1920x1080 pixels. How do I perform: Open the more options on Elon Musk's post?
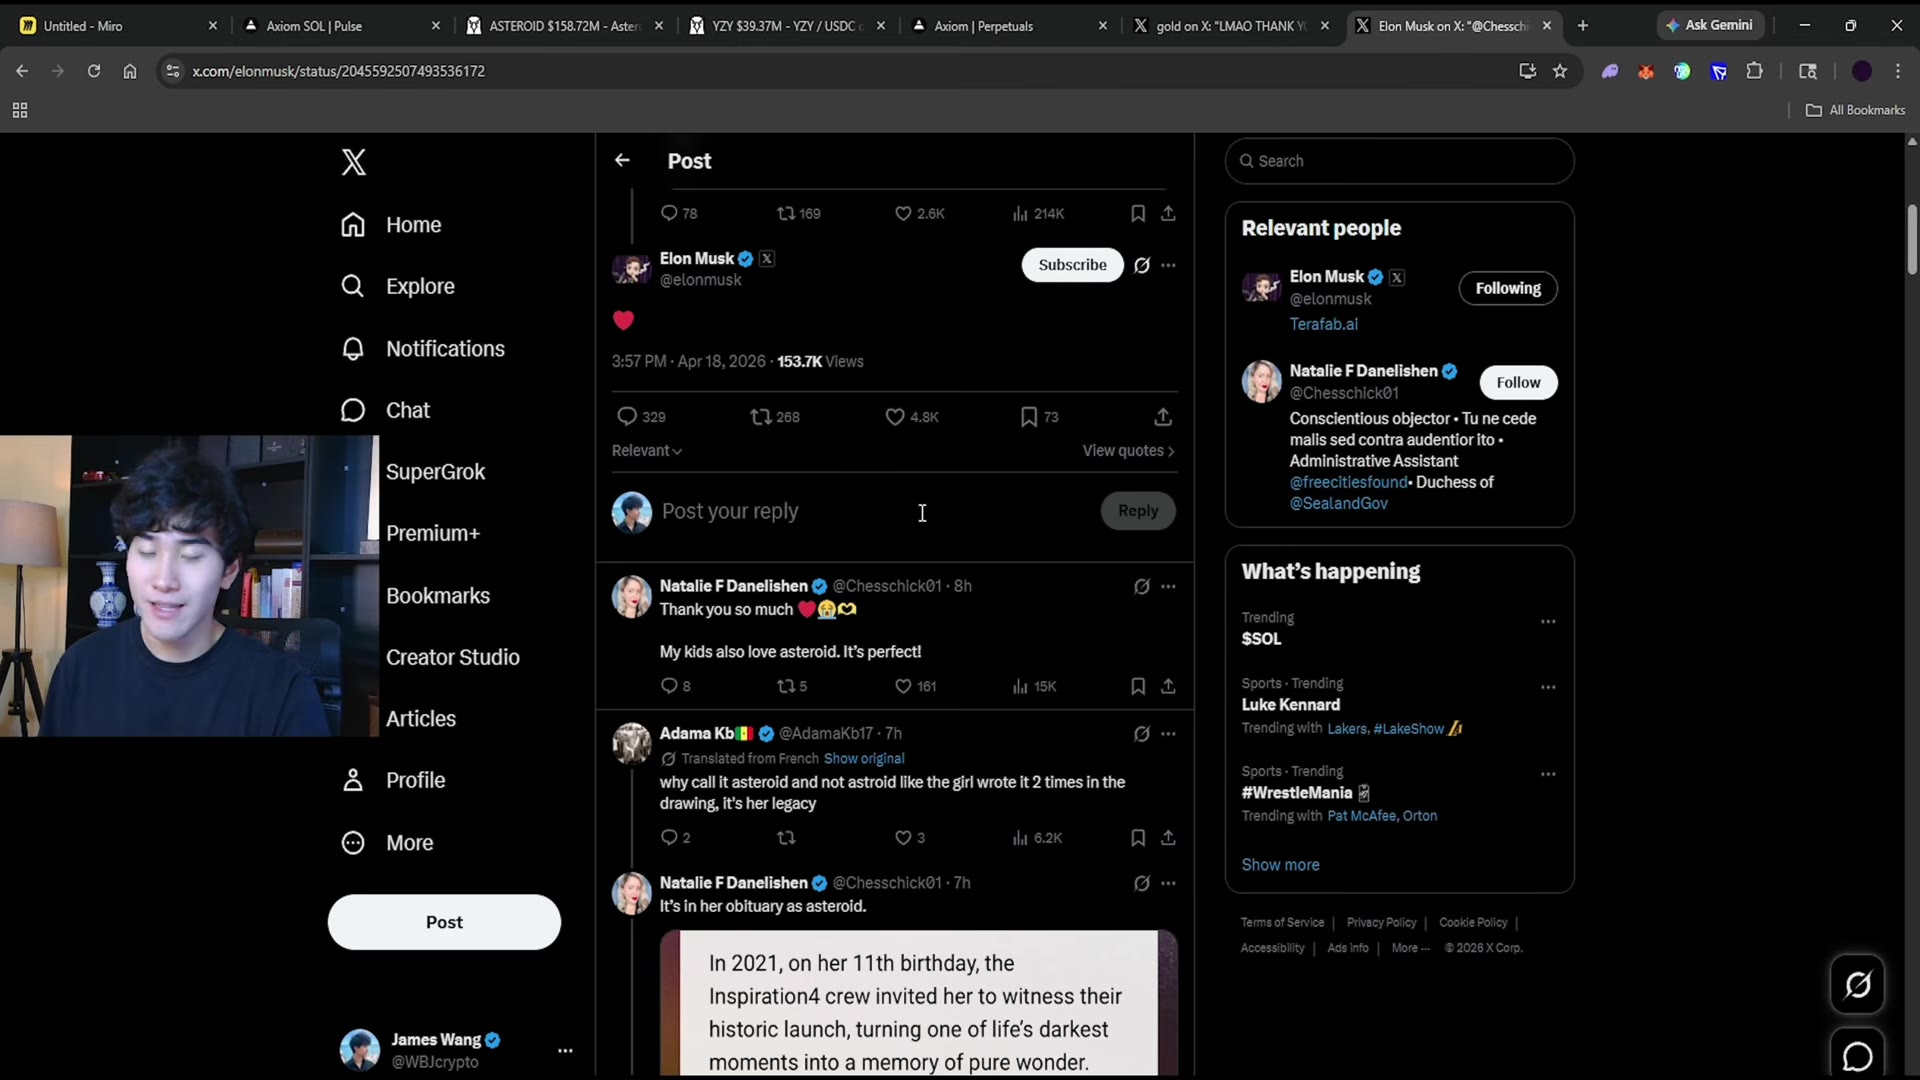click(1168, 265)
